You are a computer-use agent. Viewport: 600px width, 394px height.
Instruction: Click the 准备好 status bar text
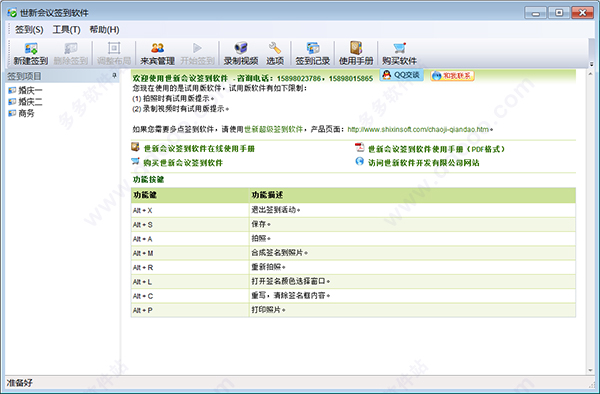[x=20, y=383]
